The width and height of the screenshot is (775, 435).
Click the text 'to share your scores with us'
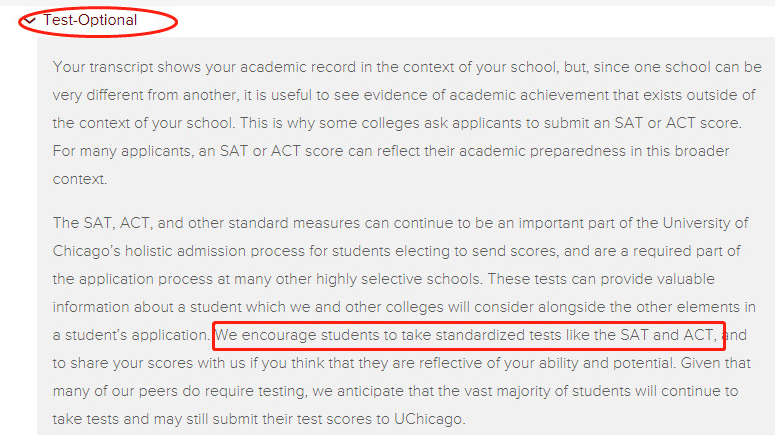coord(149,363)
